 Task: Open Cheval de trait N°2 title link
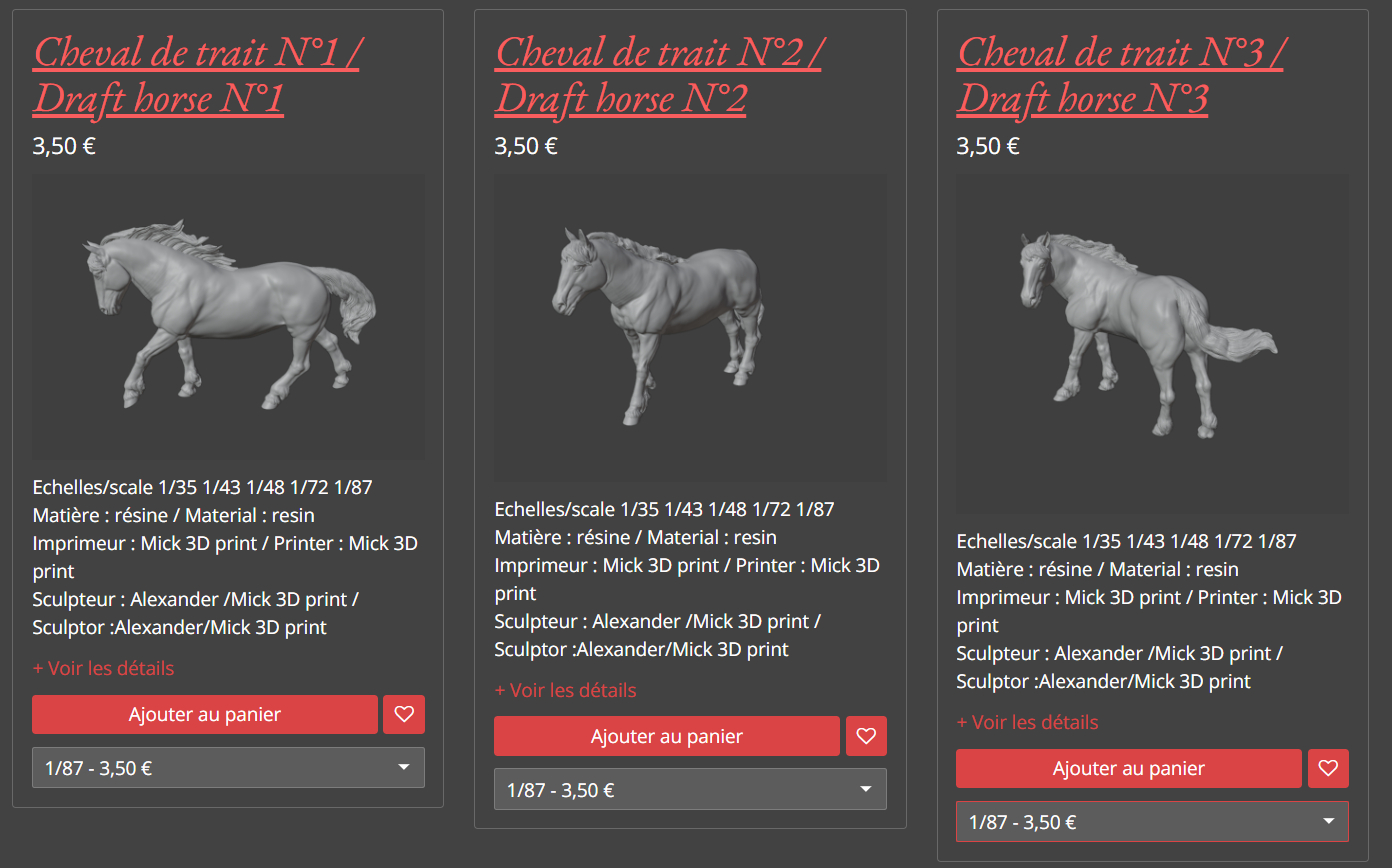(658, 75)
